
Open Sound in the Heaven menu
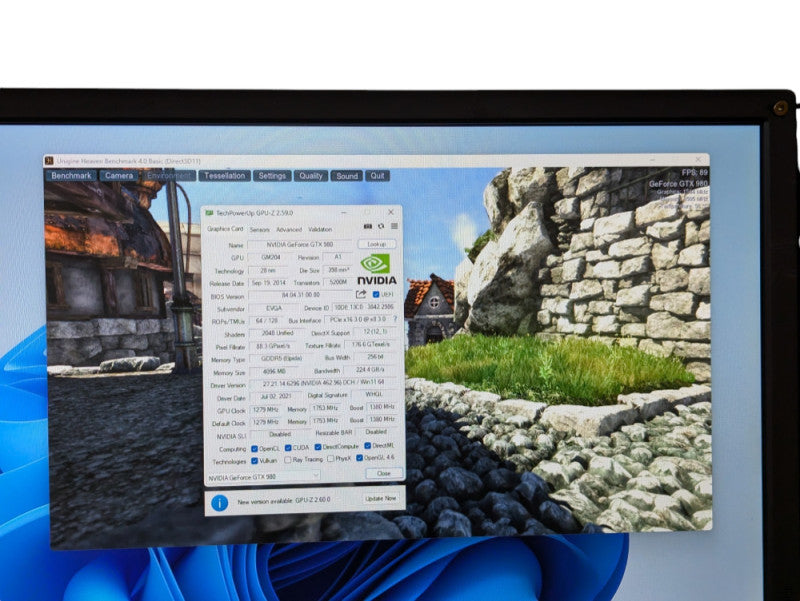(347, 176)
